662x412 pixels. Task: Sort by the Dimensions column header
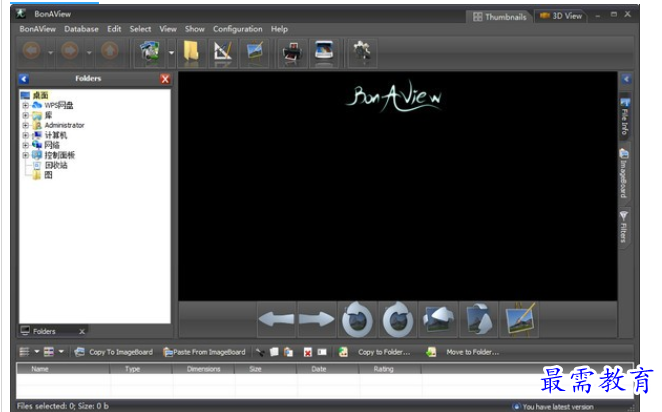tap(203, 369)
